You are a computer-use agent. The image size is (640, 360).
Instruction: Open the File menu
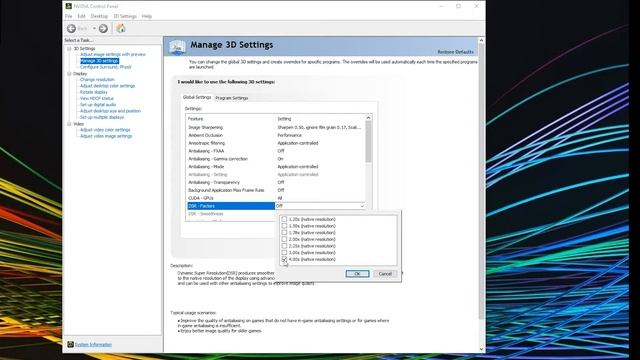(x=69, y=16)
